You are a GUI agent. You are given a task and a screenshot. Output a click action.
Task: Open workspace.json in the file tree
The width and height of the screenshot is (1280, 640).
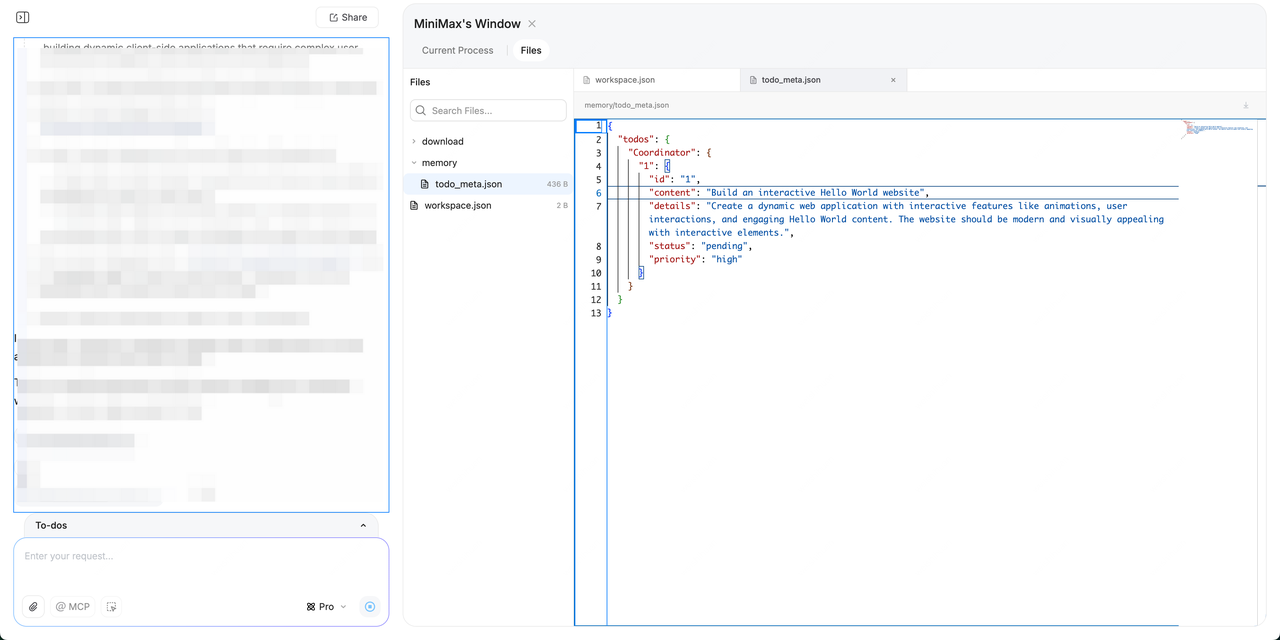coord(457,206)
